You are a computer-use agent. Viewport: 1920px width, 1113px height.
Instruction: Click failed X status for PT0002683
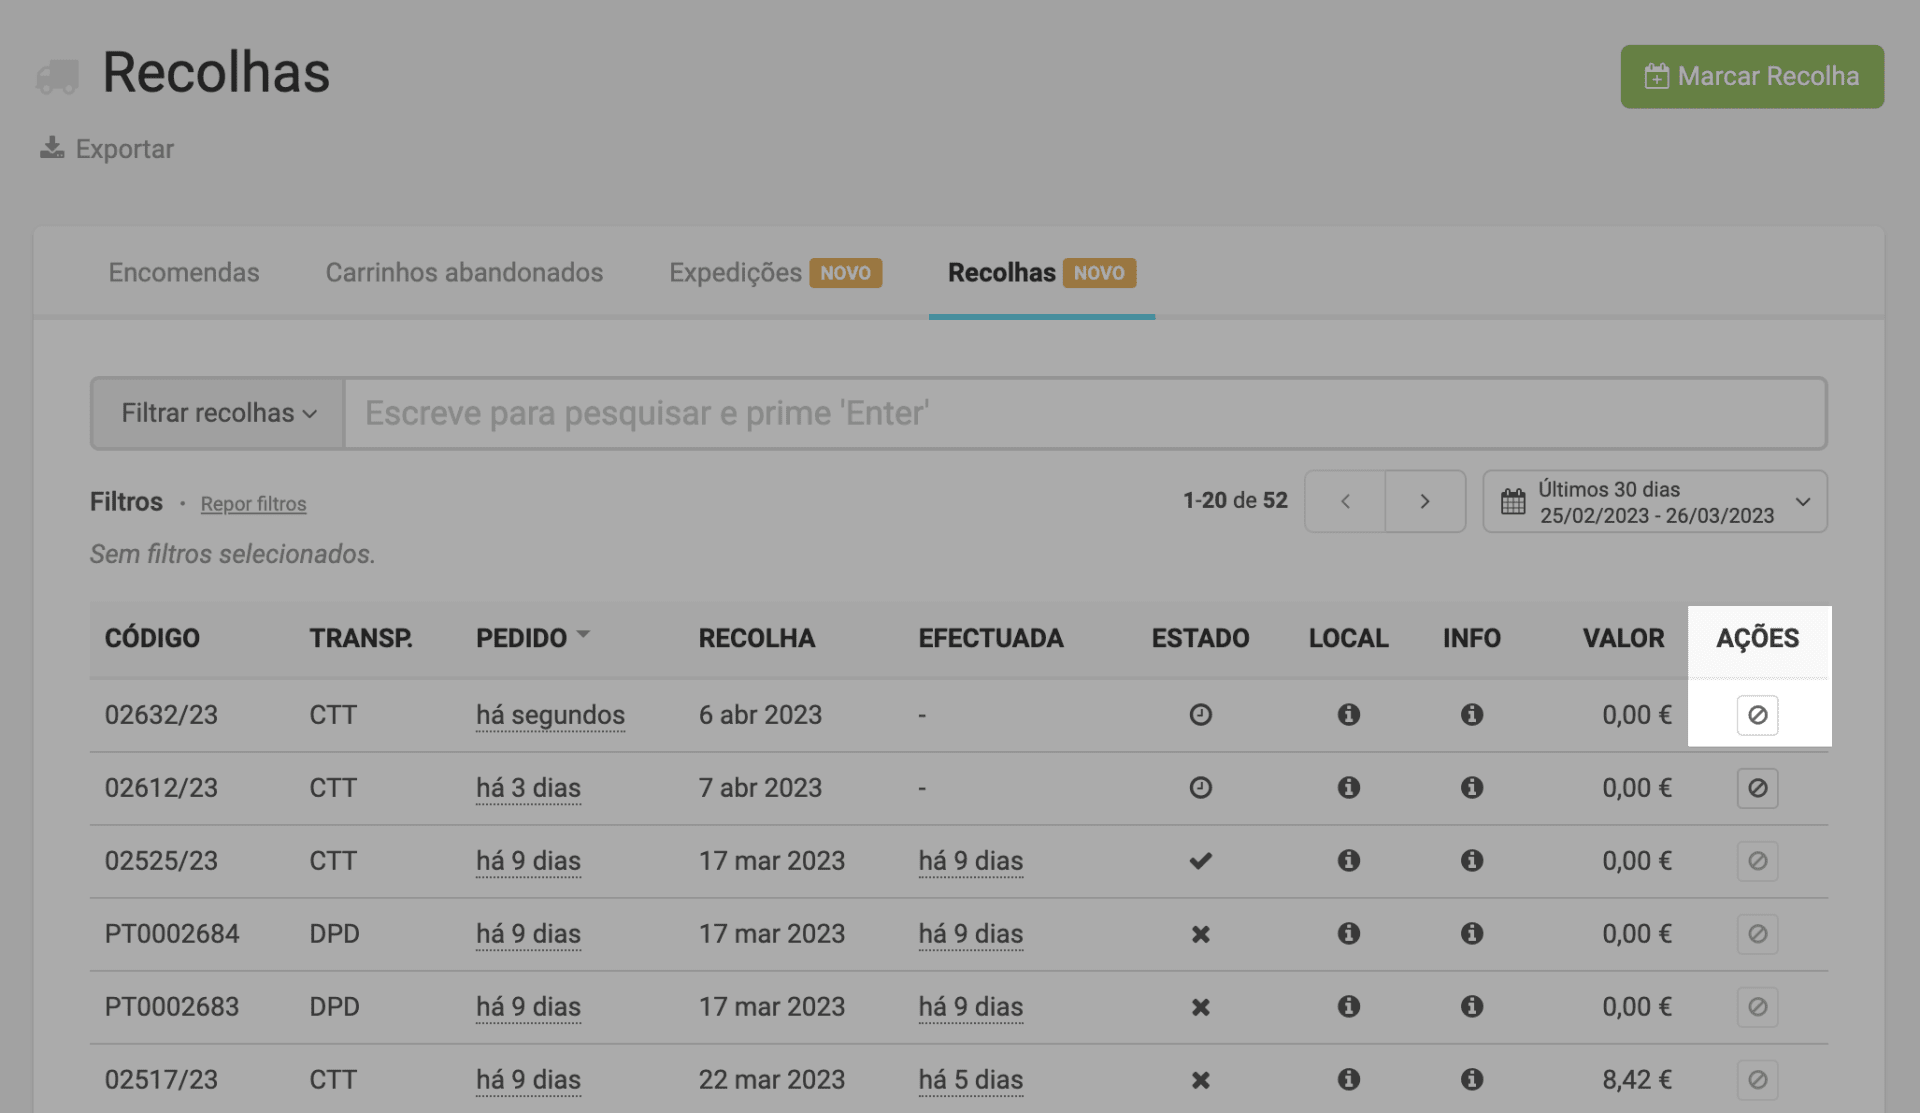(1200, 1007)
